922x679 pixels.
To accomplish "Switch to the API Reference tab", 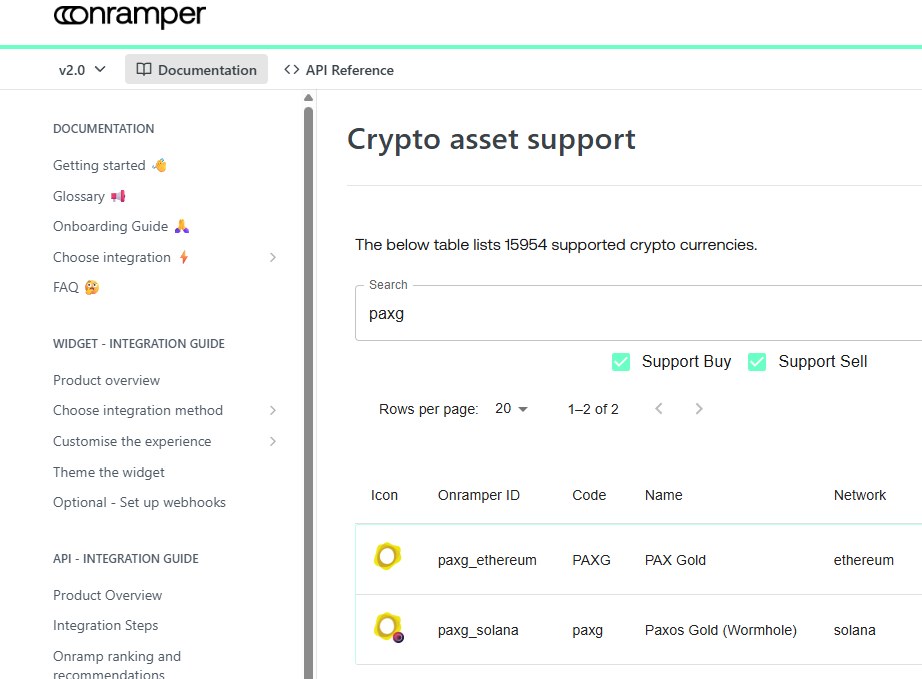I will click(x=339, y=70).
